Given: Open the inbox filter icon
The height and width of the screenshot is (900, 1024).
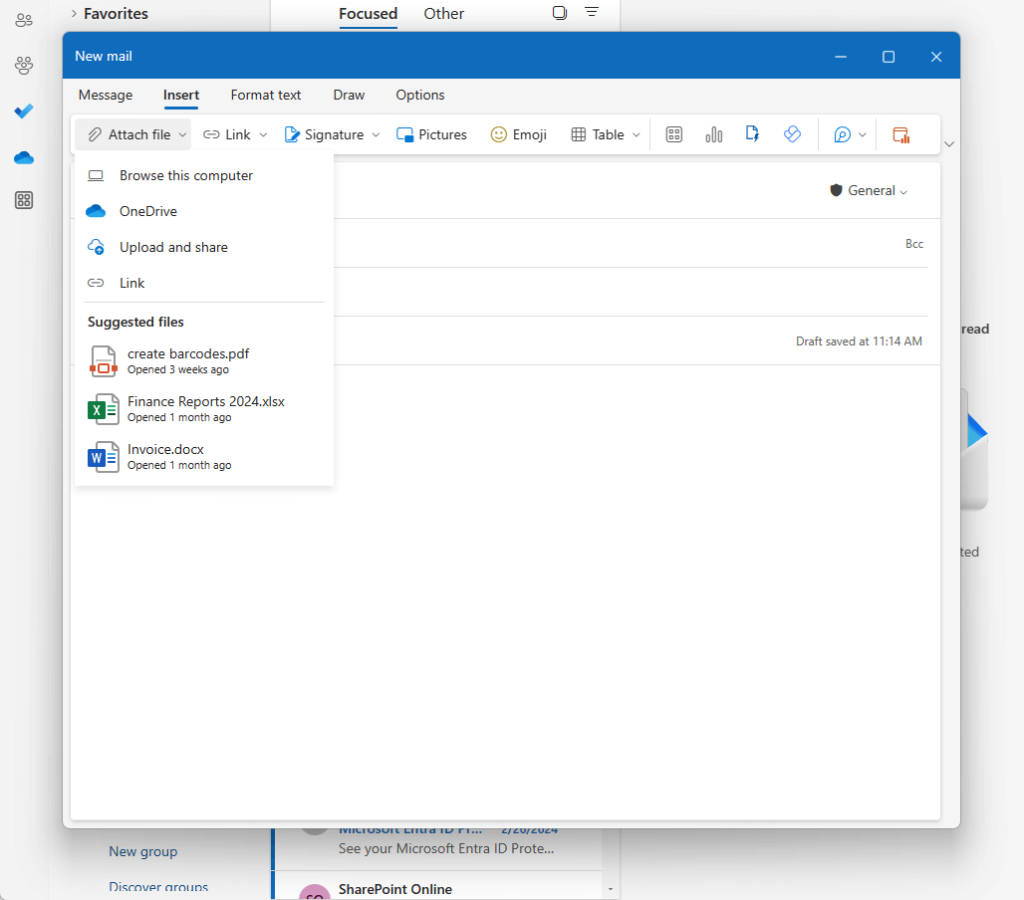Looking at the screenshot, I should (x=592, y=12).
